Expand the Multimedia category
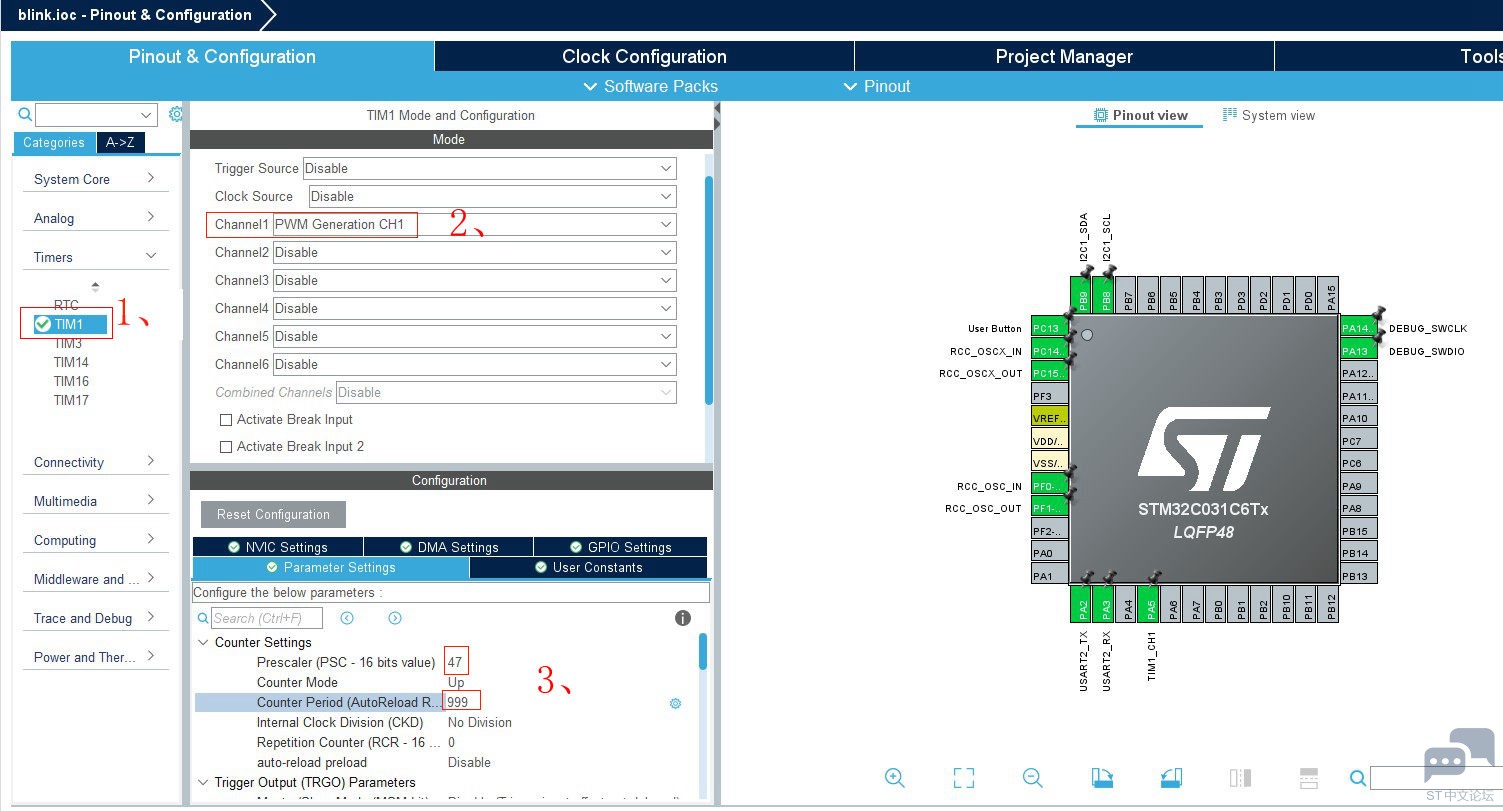This screenshot has width=1503, height=811. coord(96,501)
